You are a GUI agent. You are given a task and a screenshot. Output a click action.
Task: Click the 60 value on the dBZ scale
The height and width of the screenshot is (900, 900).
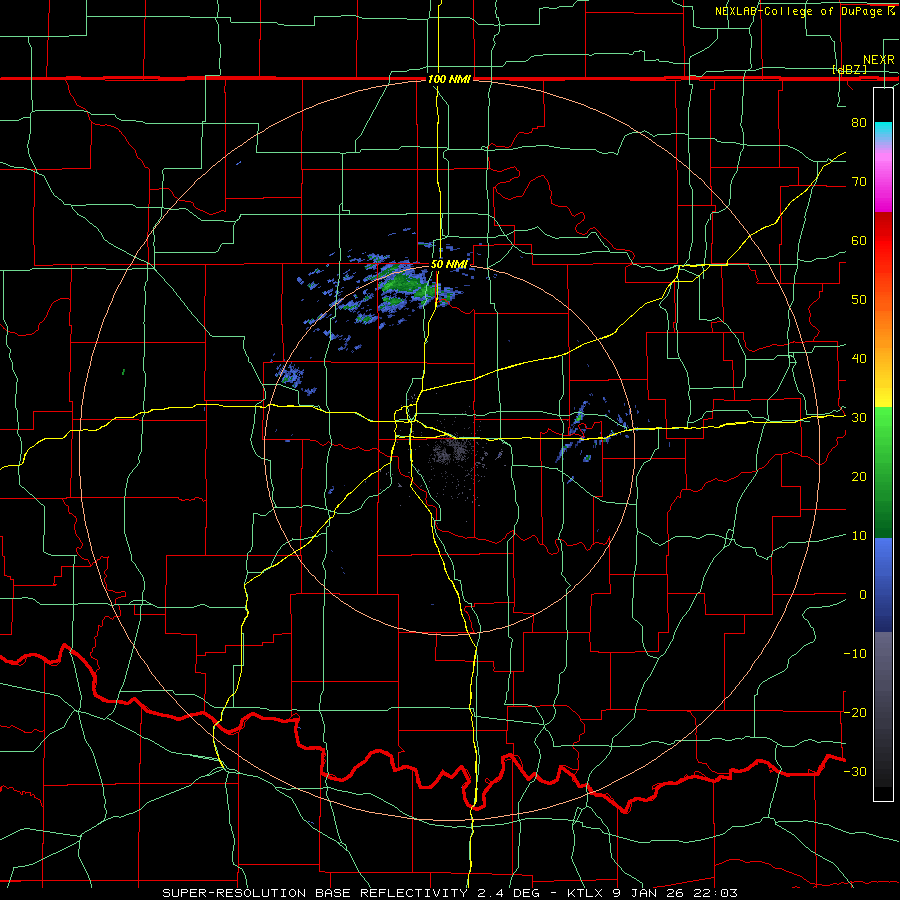[859, 240]
